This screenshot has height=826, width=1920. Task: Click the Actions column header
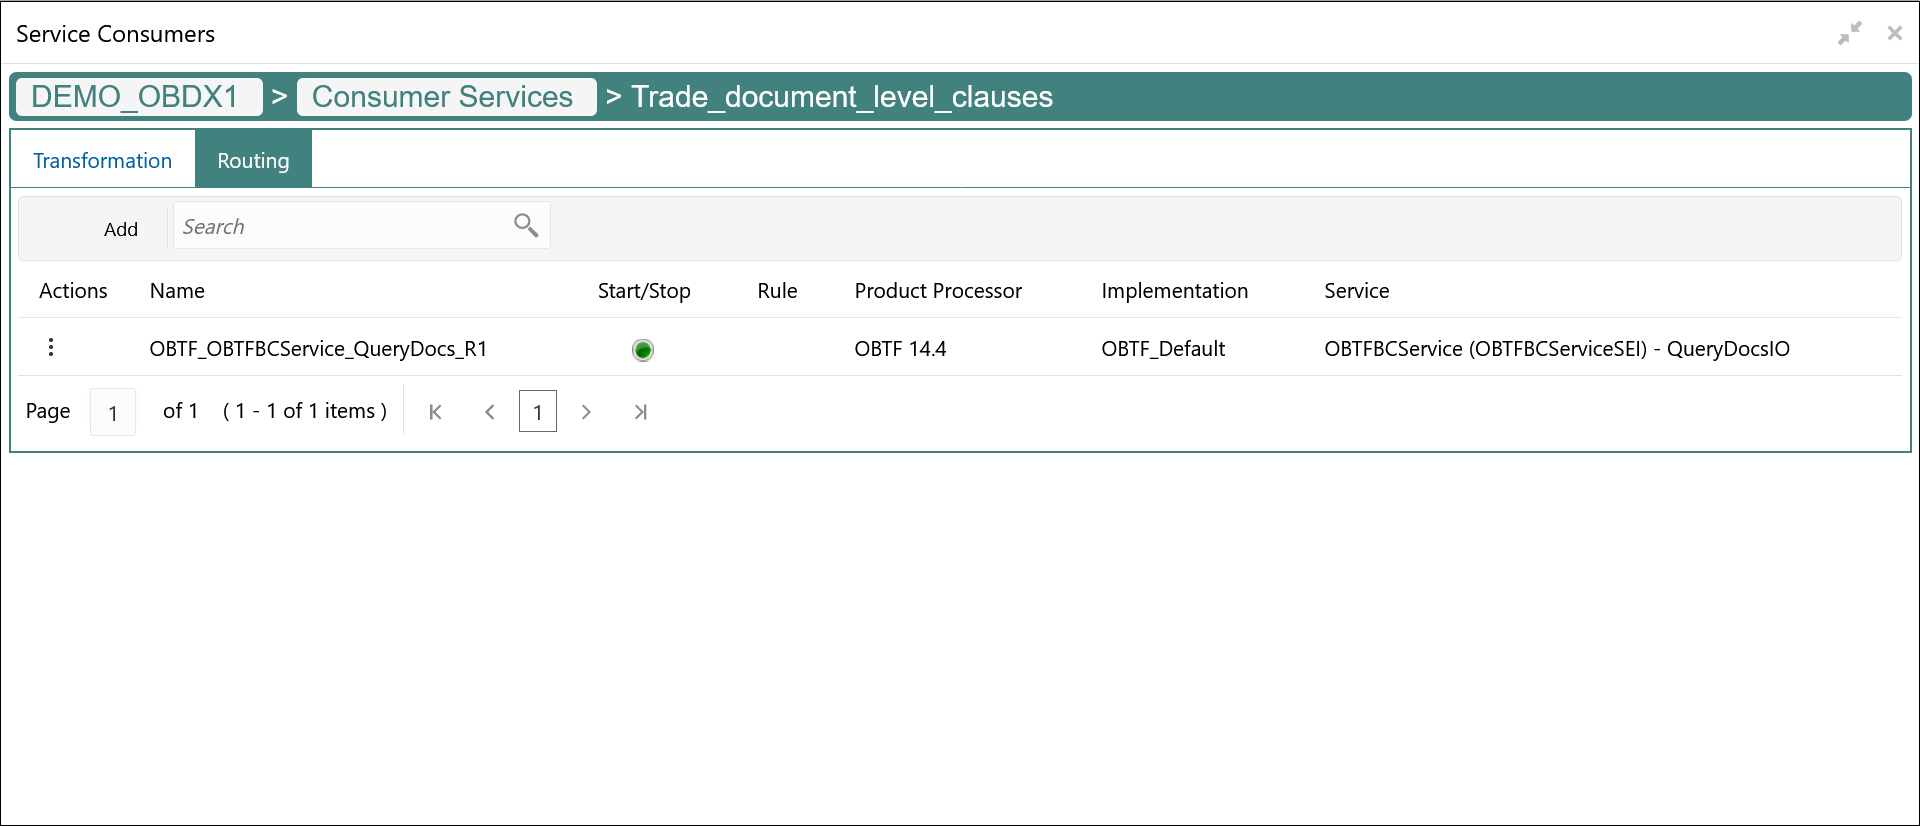(73, 291)
